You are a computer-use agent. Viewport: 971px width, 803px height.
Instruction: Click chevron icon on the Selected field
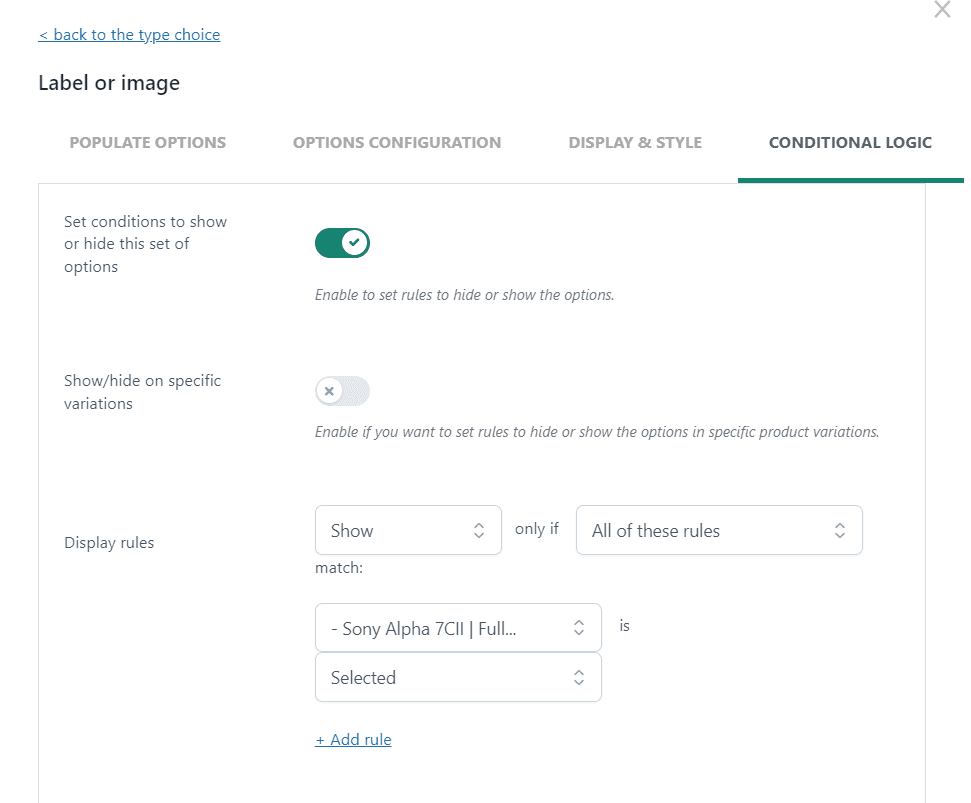coord(578,677)
